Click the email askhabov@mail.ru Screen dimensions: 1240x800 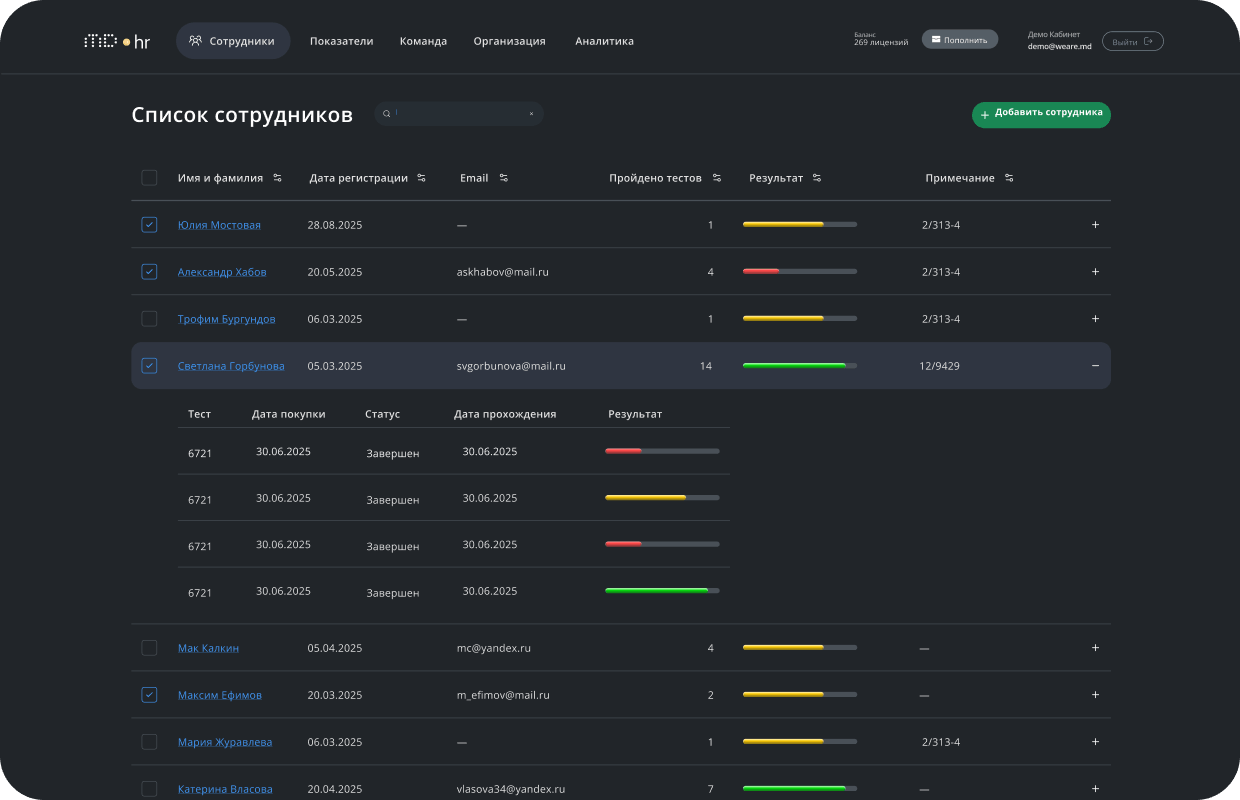tap(503, 272)
